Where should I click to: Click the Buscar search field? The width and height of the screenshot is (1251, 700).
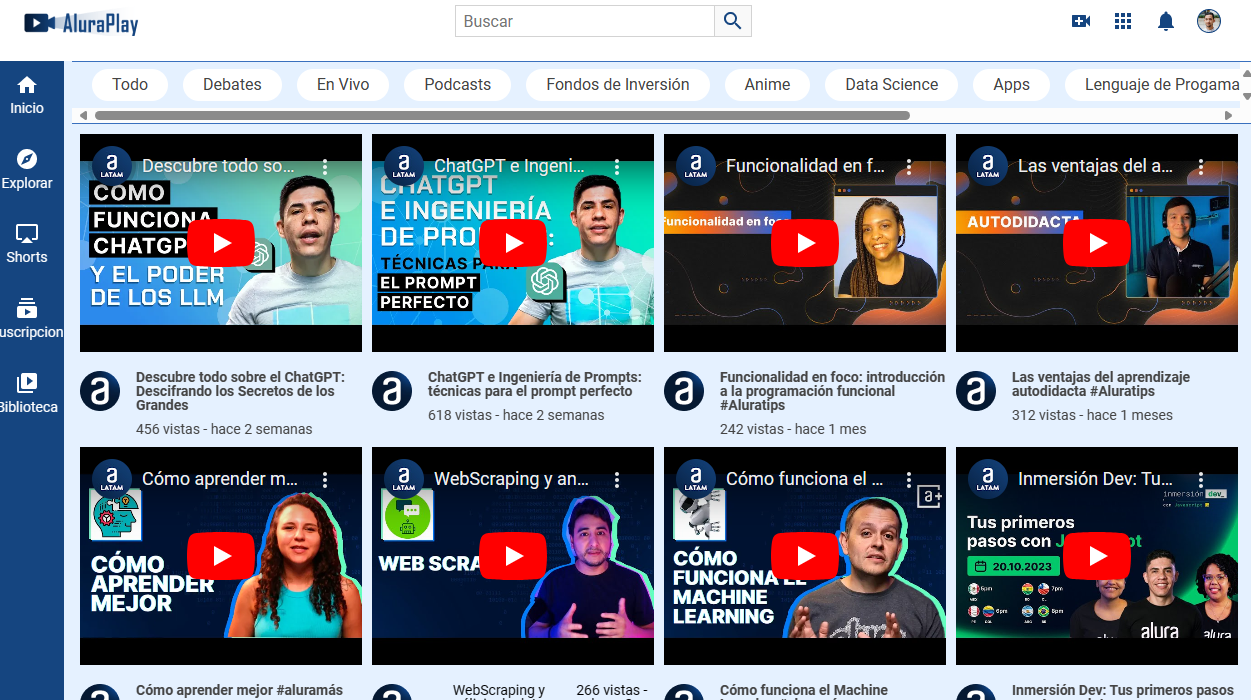[585, 21]
